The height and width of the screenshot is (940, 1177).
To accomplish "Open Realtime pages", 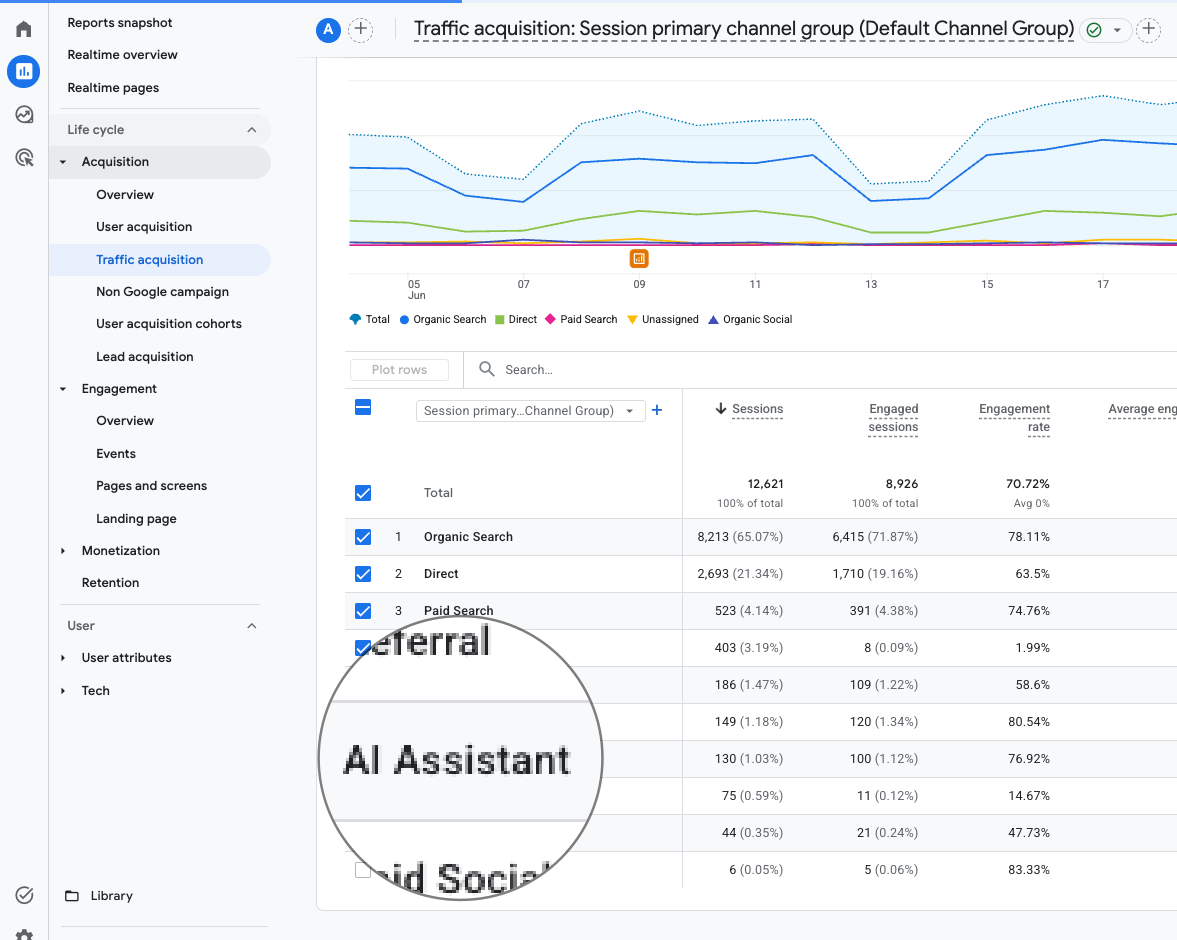I will tap(113, 88).
